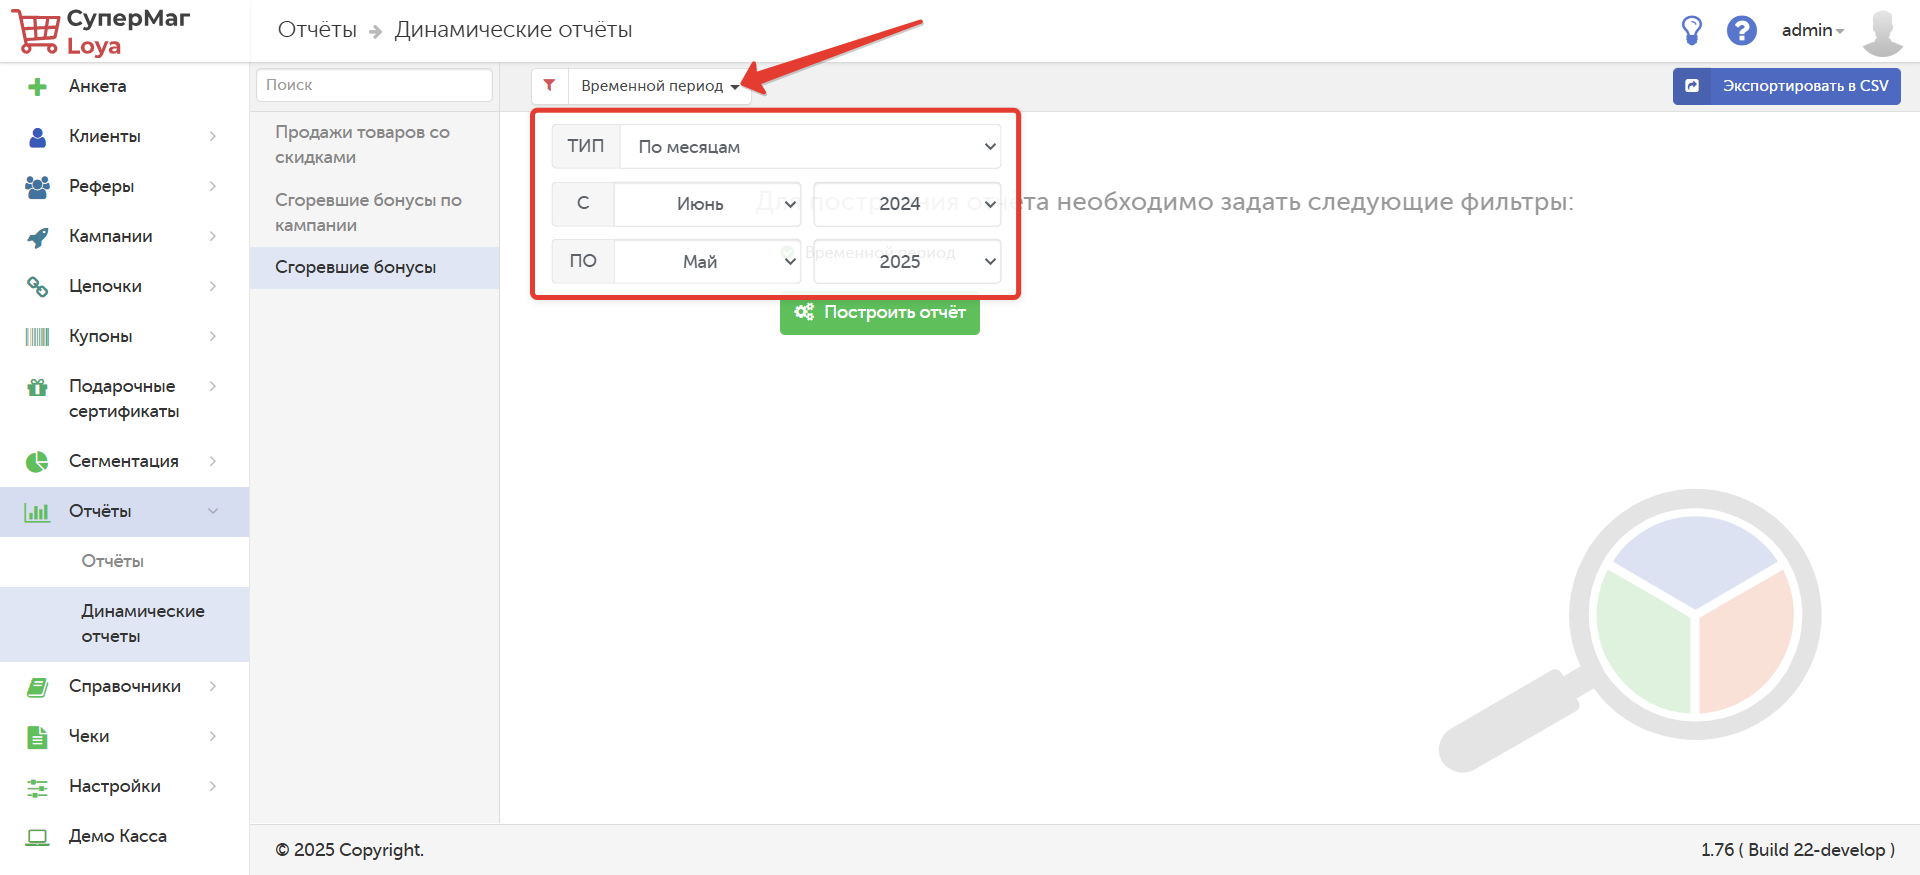
Task: Open help via question mark icon
Action: [1741, 30]
